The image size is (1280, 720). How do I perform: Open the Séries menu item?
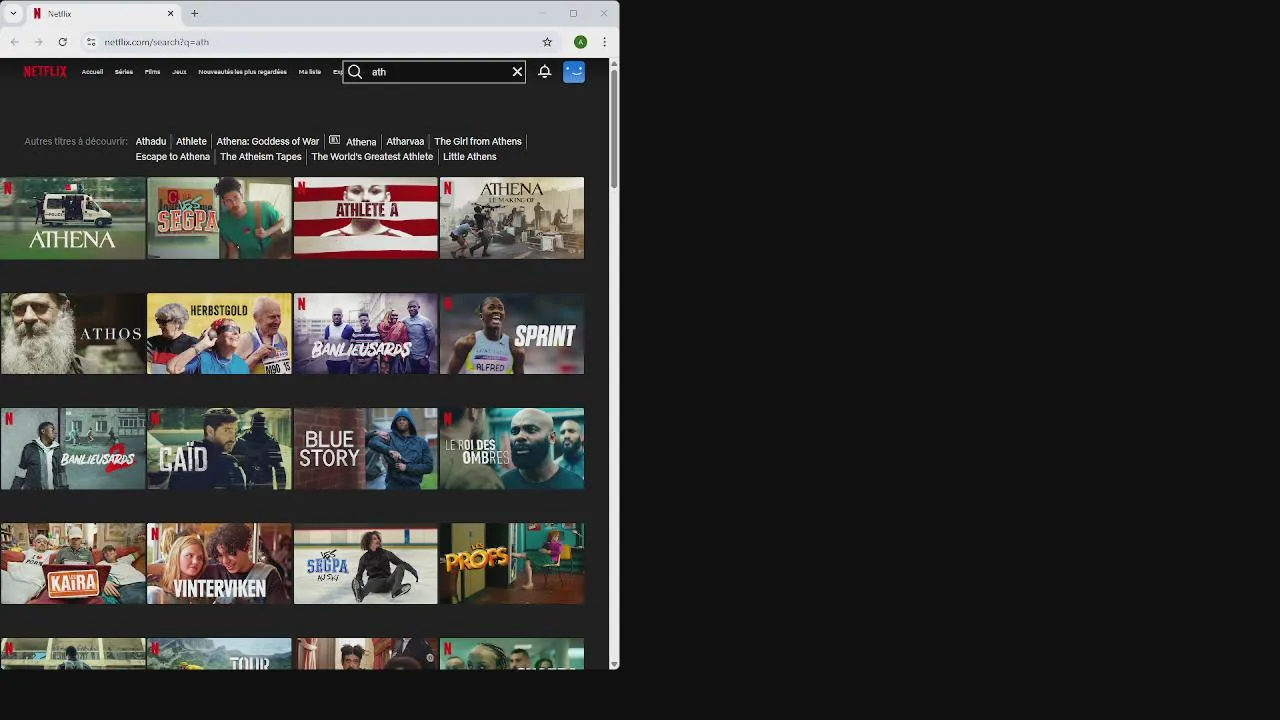(x=124, y=72)
